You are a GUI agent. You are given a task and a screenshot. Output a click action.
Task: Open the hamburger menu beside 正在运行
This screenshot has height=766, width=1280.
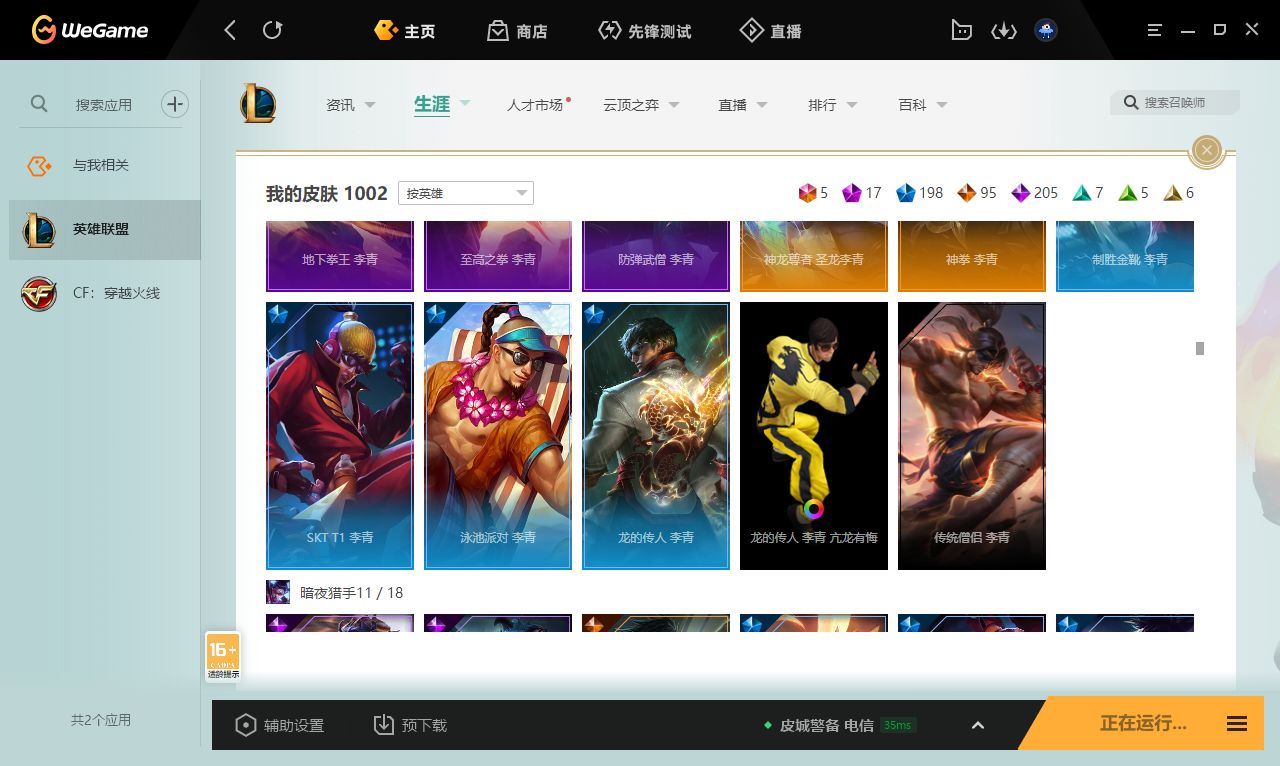1237,724
